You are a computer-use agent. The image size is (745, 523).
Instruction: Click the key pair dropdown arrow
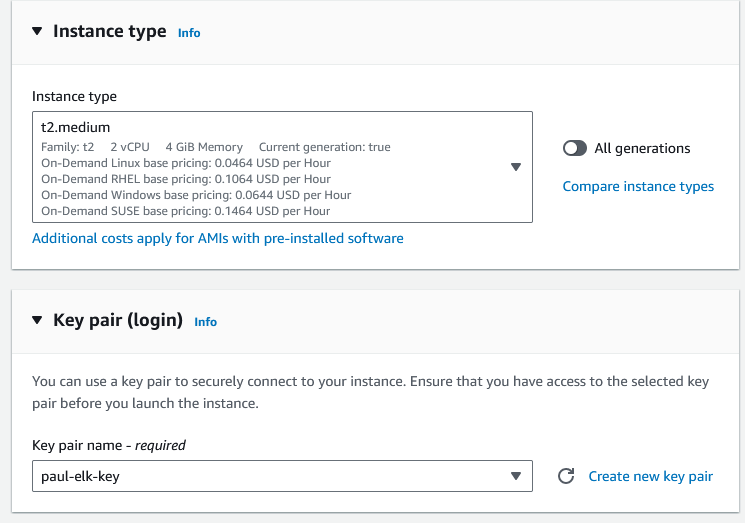[516, 476]
